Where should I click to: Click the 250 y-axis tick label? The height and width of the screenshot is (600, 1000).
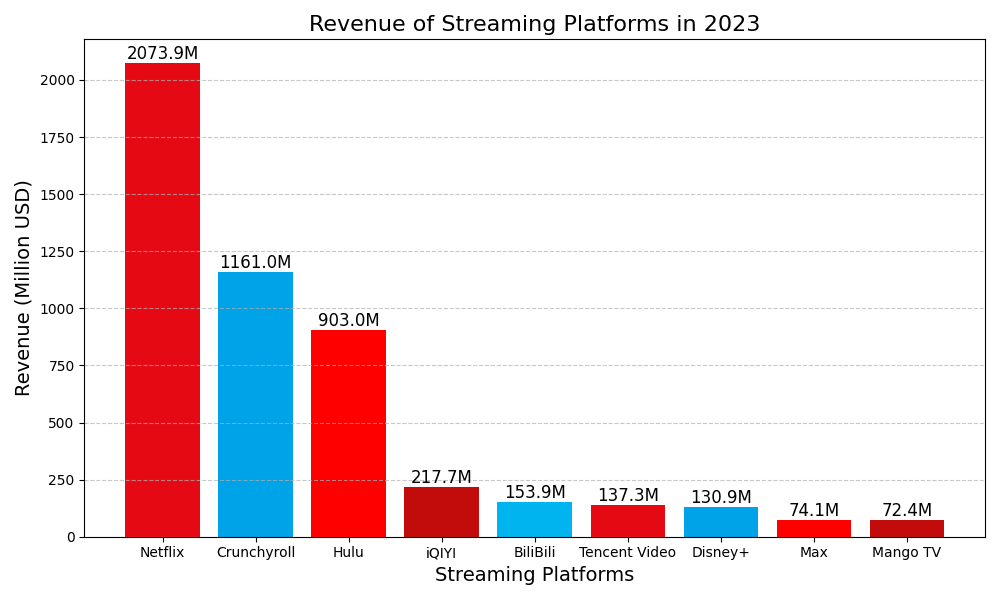[x=62, y=480]
